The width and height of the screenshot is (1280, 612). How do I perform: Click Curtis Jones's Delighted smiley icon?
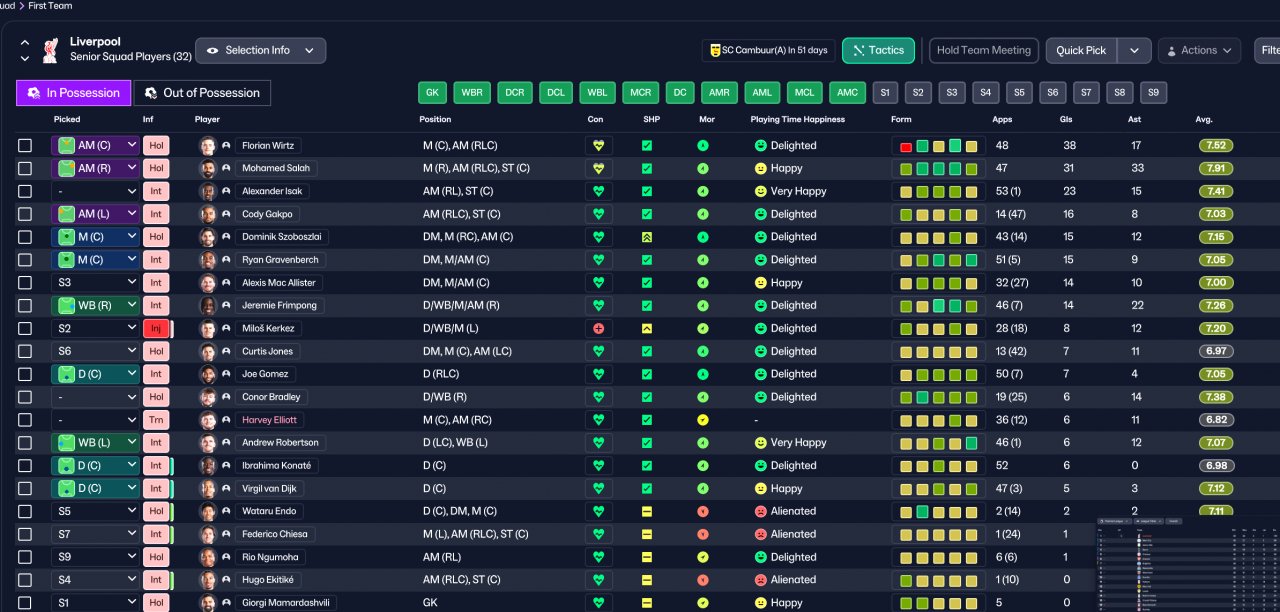click(761, 351)
